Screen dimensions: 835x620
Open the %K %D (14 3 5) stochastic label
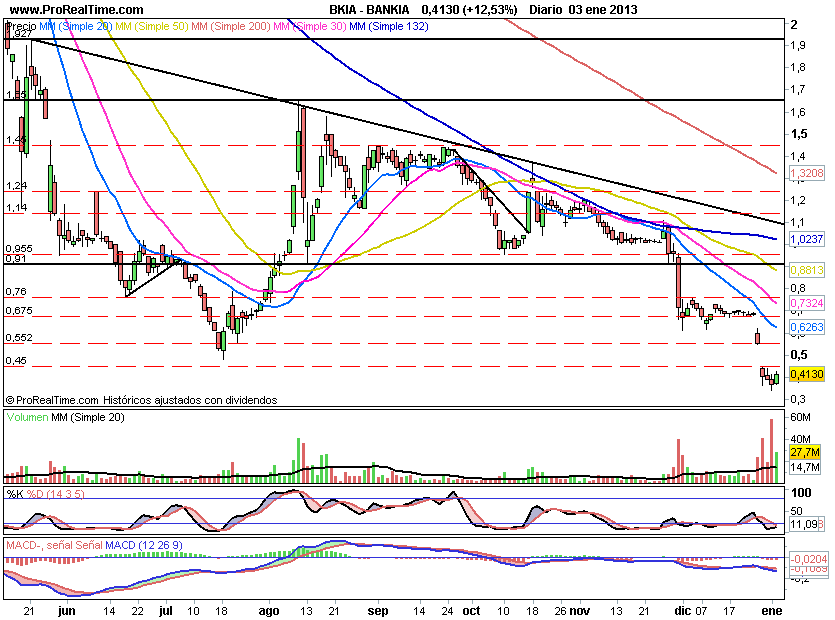(45, 494)
